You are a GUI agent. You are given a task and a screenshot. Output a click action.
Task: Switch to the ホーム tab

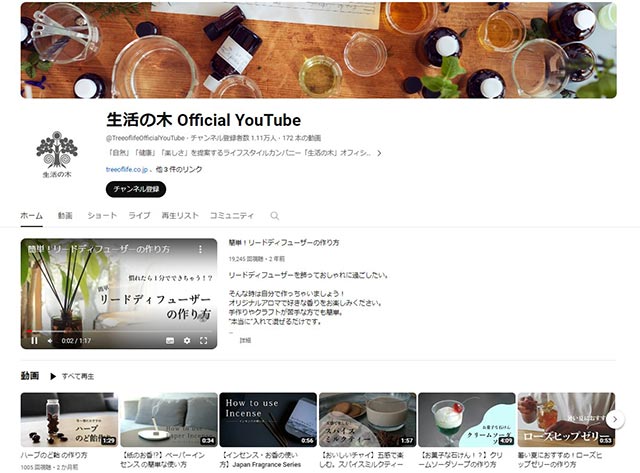31,215
